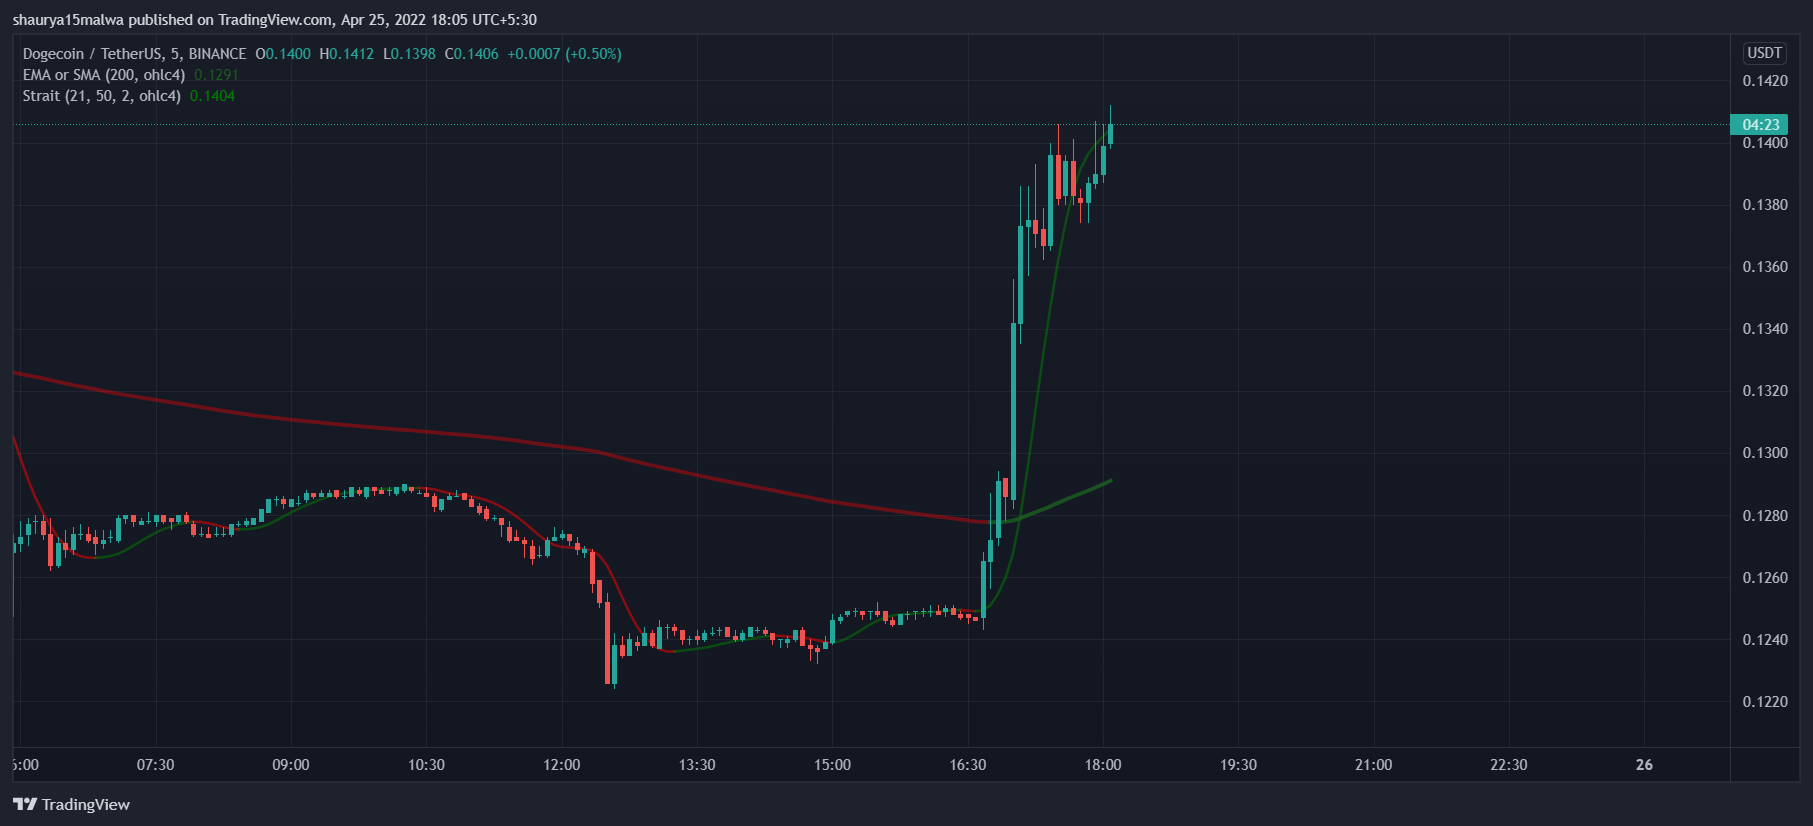Screen dimensions: 1813x826
Task: Click the 07:30 time axis label
Action: (155, 765)
